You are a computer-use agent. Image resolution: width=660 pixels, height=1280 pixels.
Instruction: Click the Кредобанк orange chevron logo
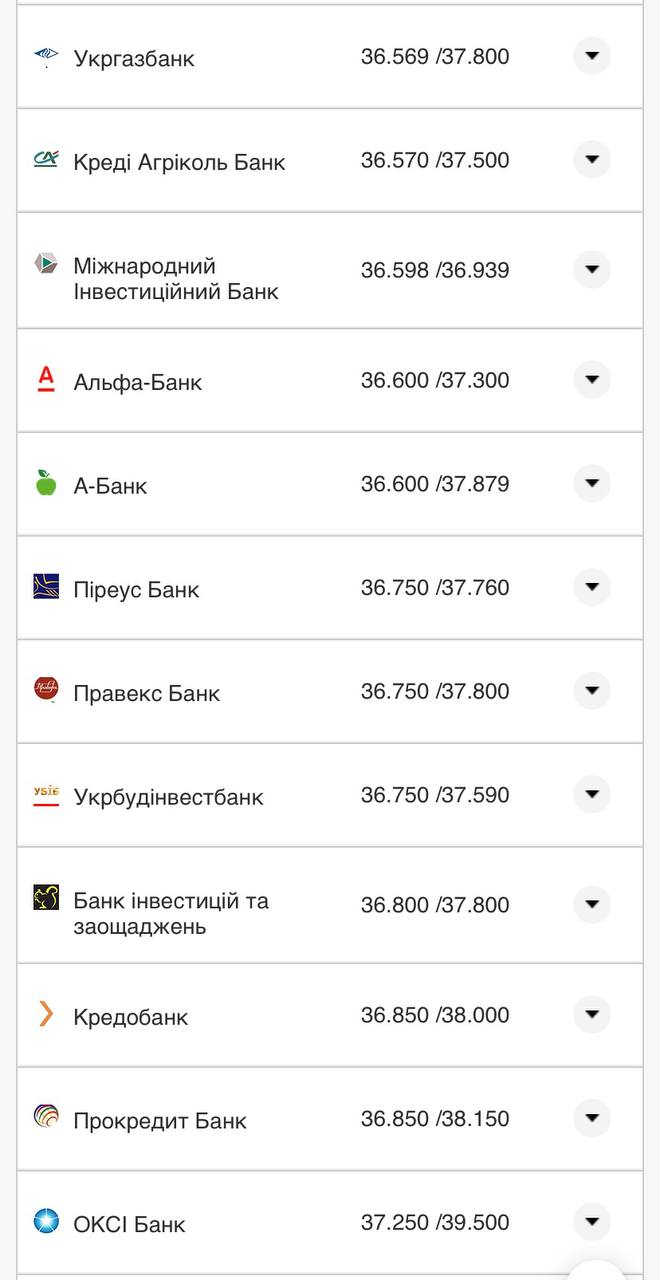coord(46,1014)
